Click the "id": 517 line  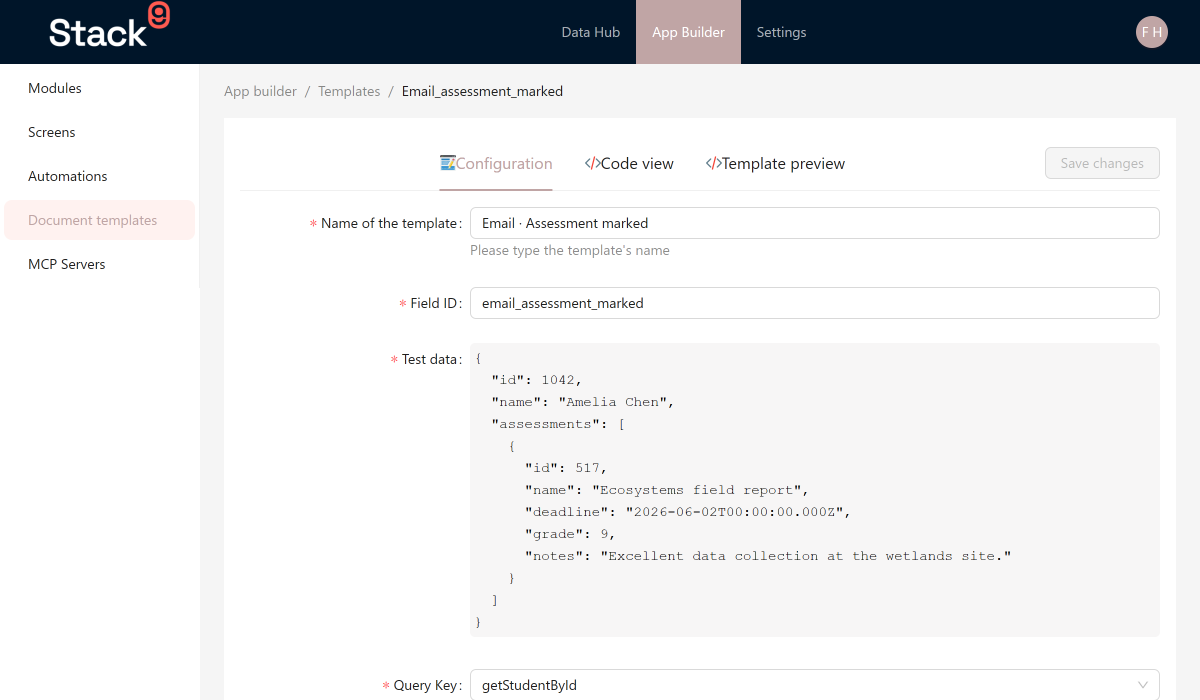(566, 468)
